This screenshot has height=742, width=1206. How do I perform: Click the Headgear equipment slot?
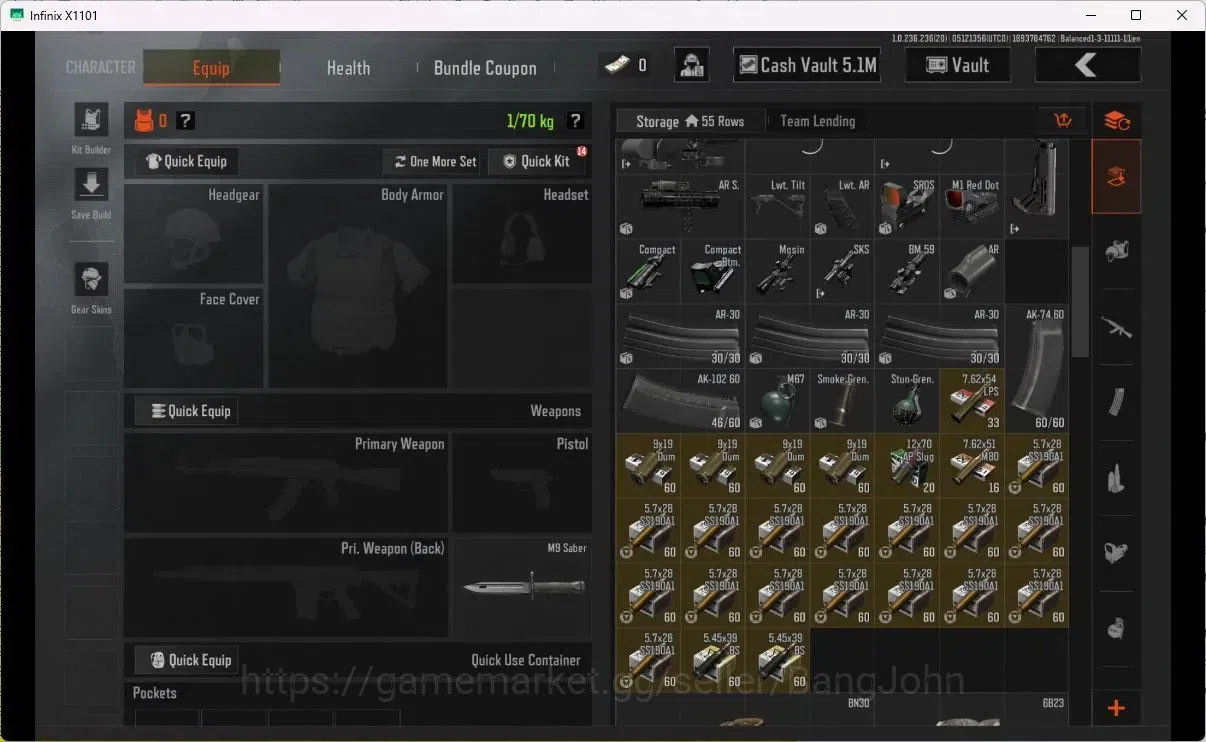point(194,234)
